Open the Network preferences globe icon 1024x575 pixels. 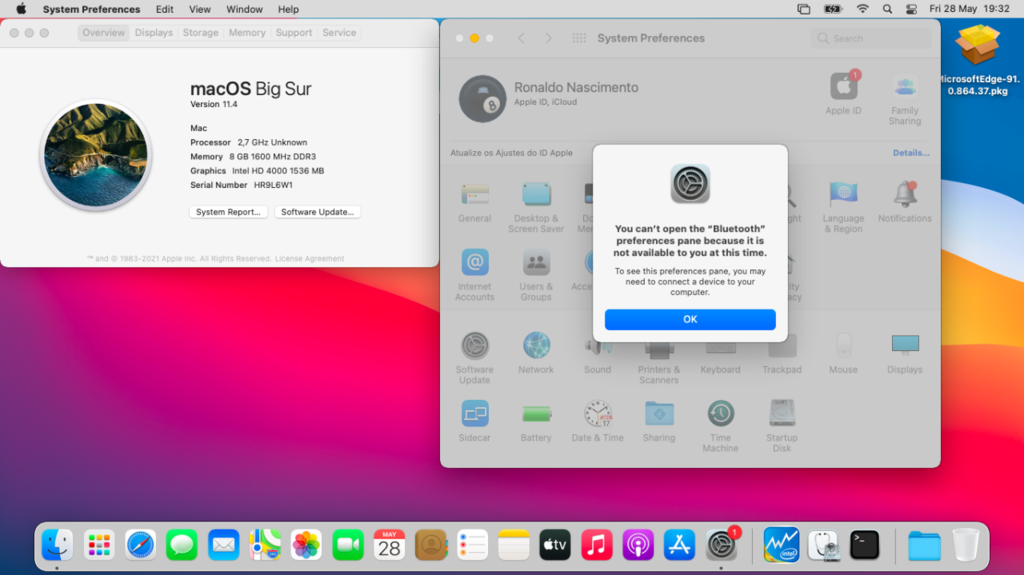pos(536,347)
